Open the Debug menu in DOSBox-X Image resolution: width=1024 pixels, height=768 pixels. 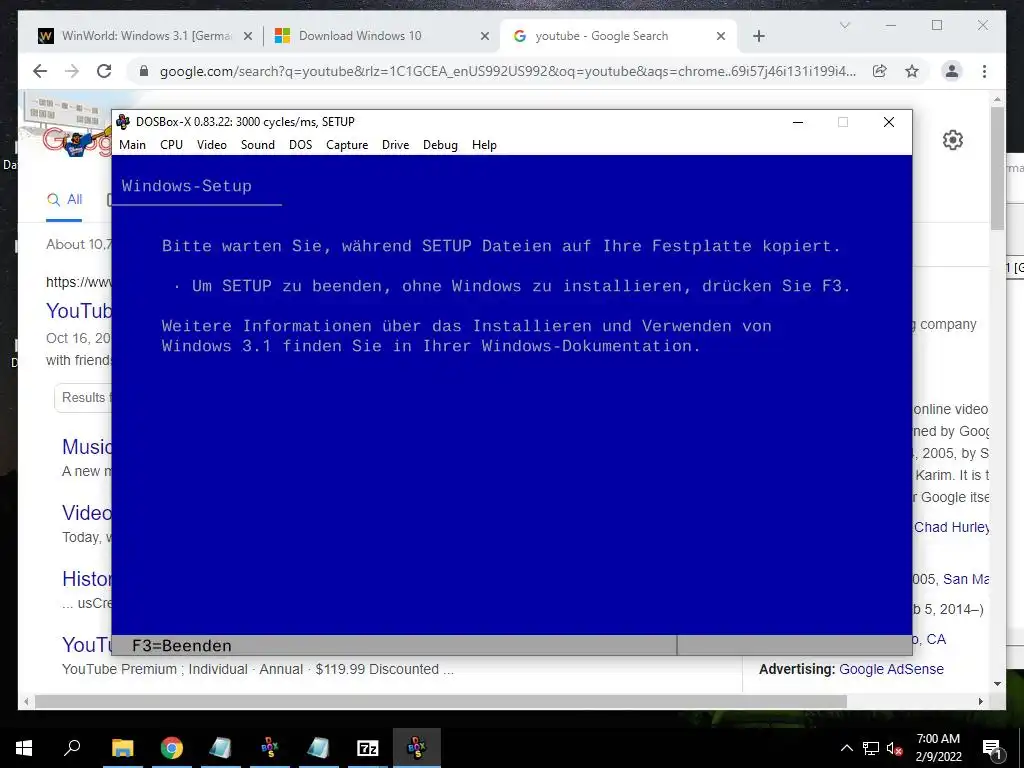[x=440, y=145]
